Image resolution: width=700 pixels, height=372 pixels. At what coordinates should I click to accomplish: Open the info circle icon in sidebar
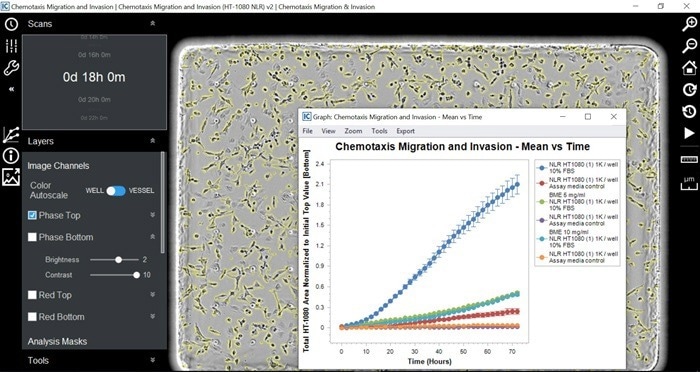point(11,156)
